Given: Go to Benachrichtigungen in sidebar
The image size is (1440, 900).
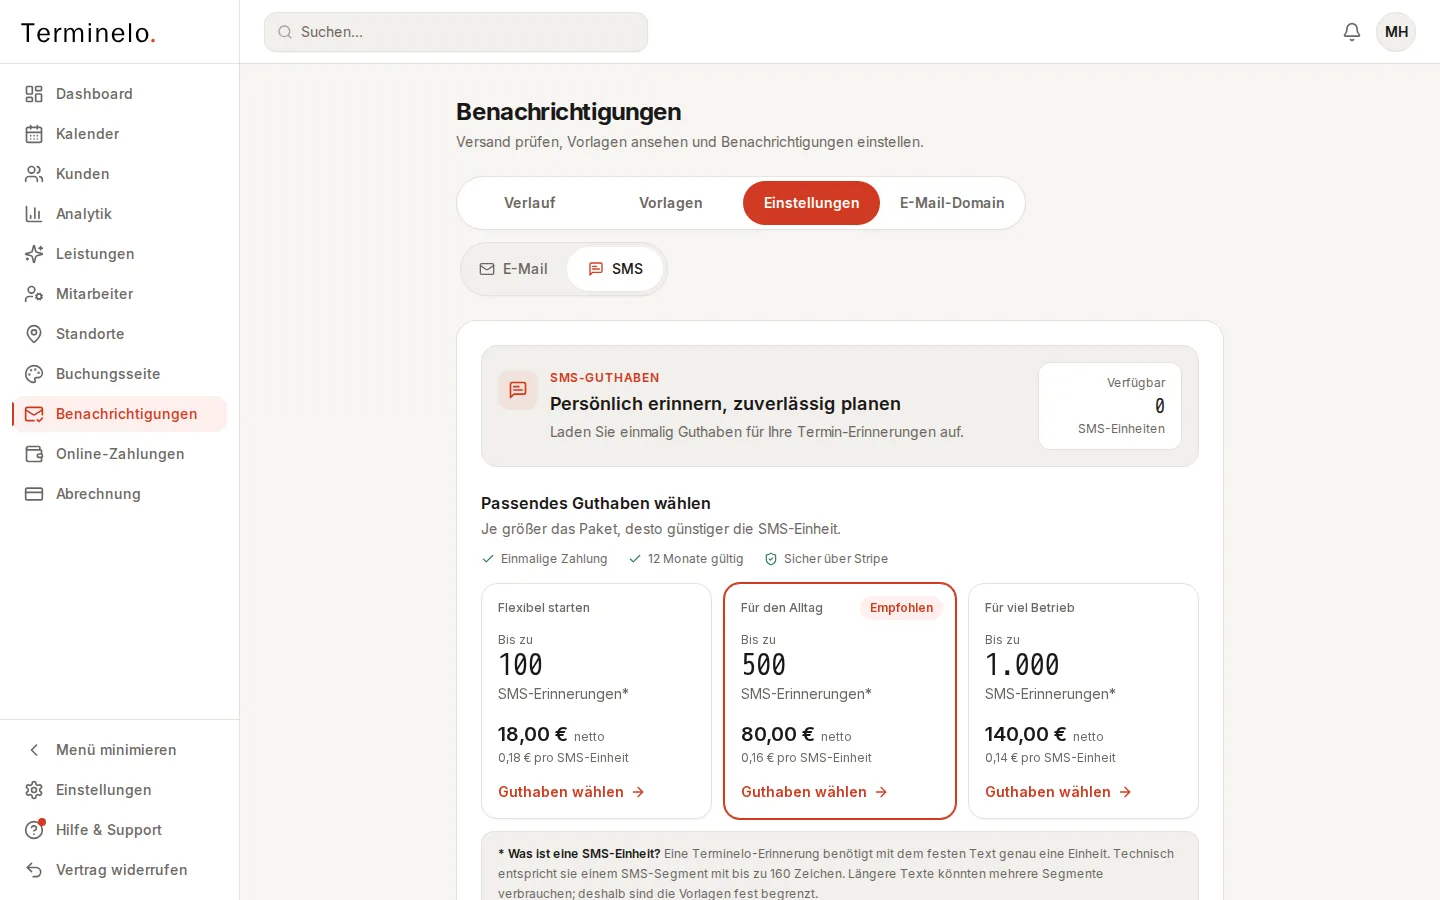Looking at the screenshot, I should (120, 414).
